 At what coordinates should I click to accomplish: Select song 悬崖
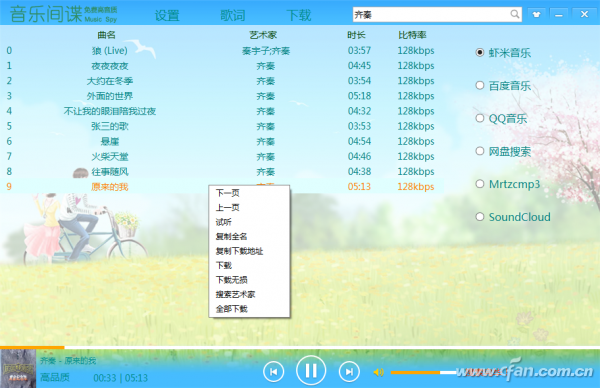click(x=109, y=141)
